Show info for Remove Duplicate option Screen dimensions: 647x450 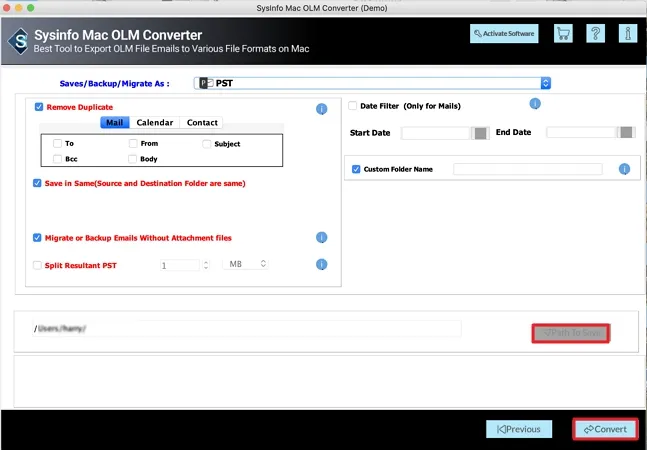(x=321, y=109)
